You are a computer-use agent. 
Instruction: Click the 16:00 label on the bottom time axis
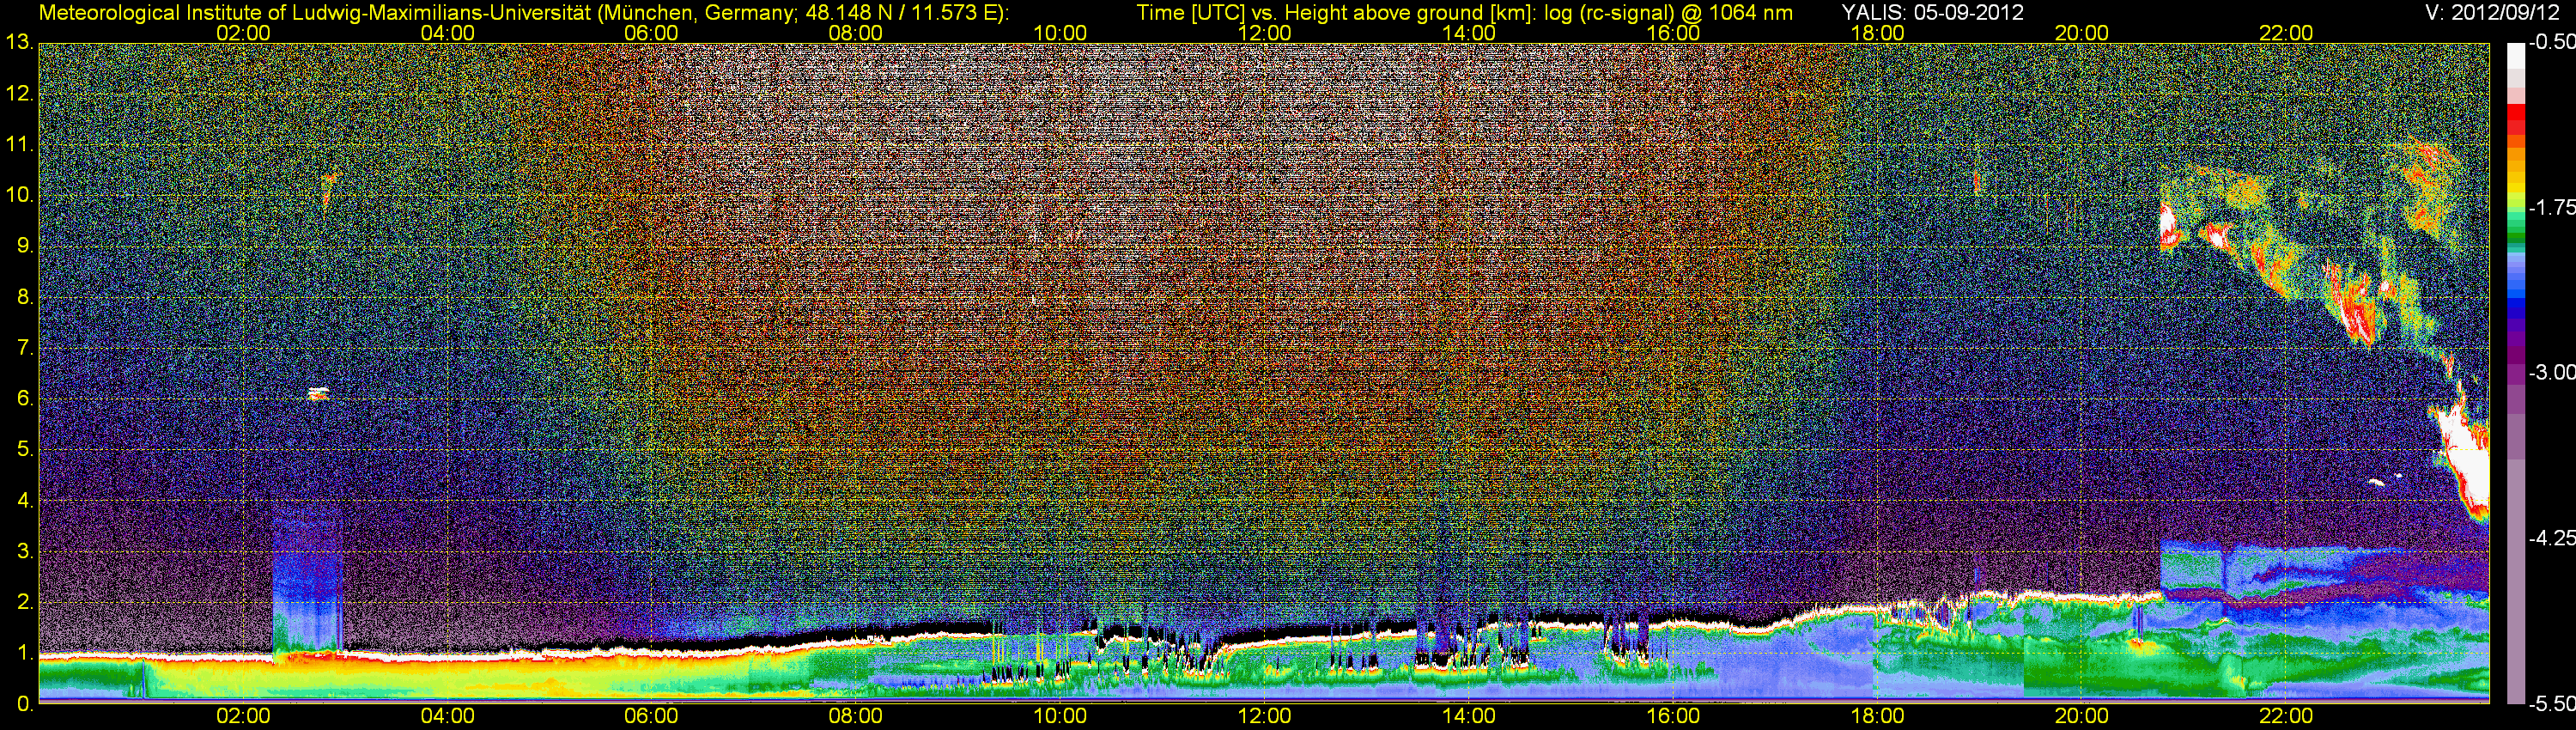click(1673, 716)
